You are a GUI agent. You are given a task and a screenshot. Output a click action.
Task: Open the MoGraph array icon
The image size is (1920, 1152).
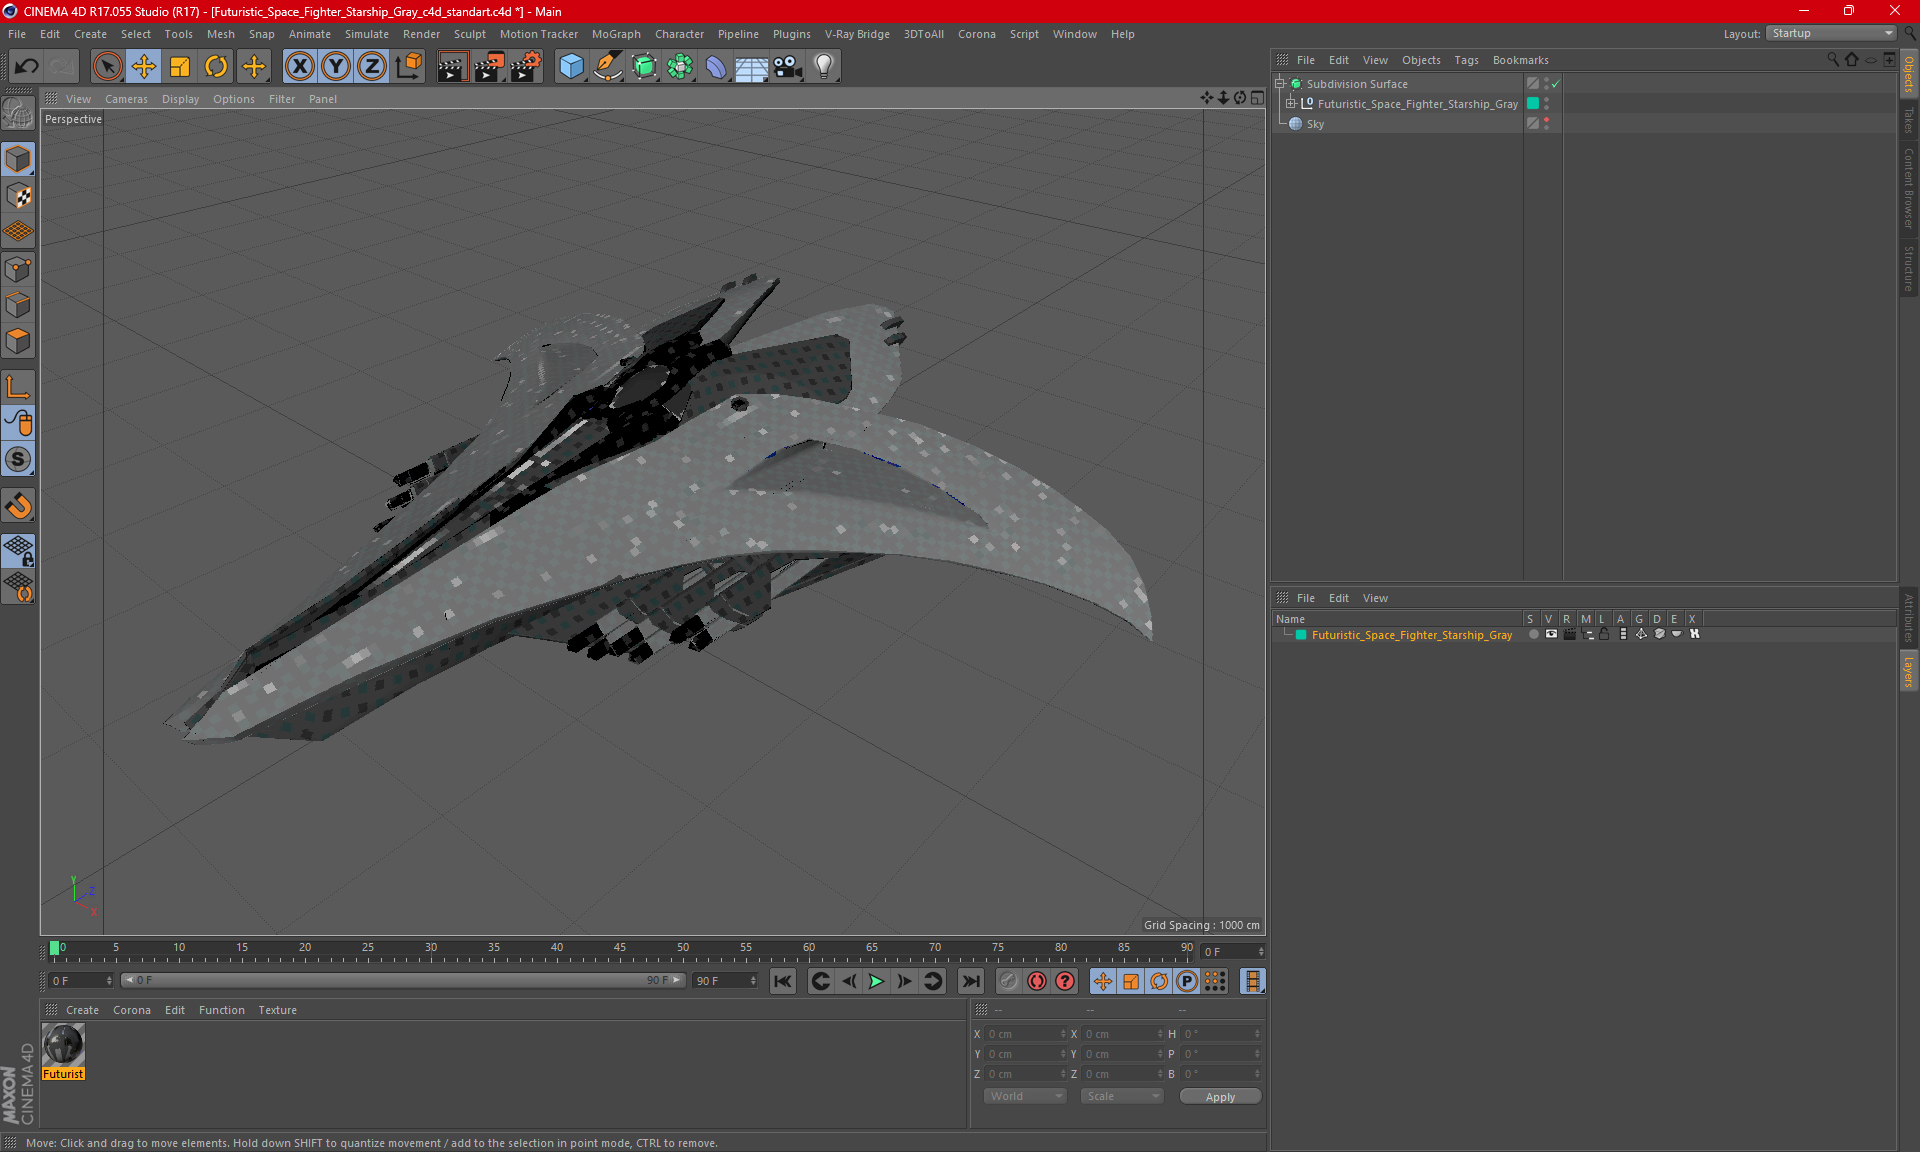pyautogui.click(x=680, y=67)
